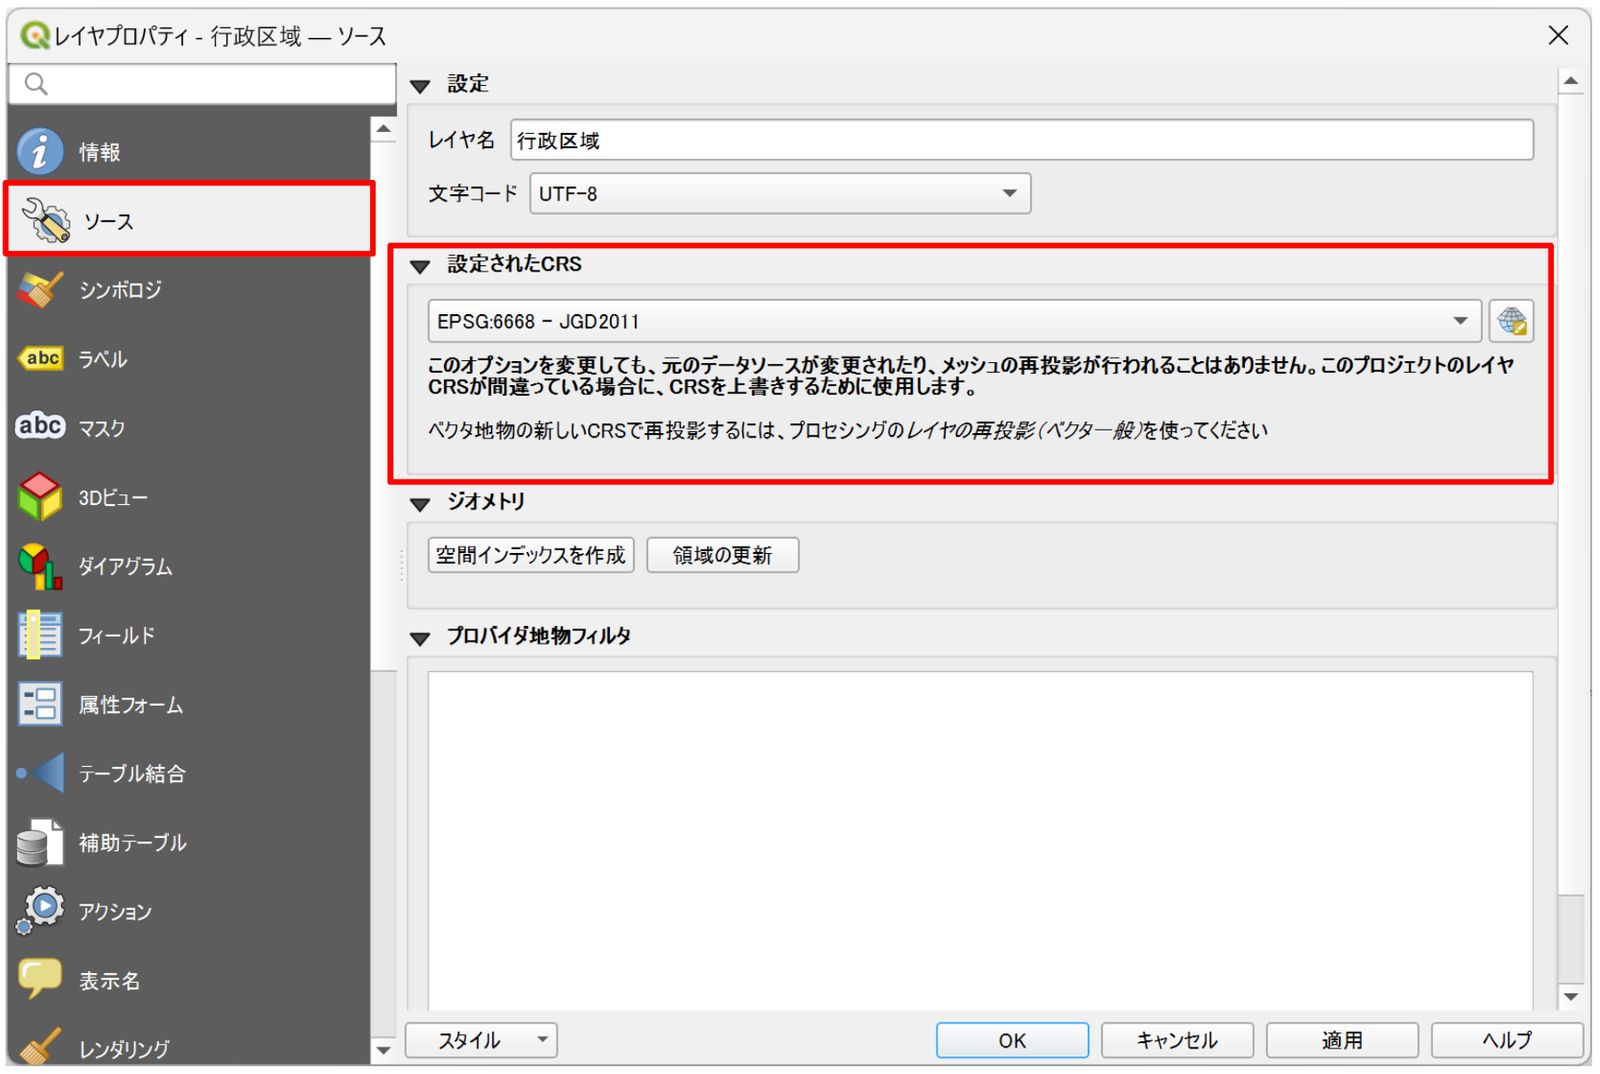Open 属性フォーム form icon
Screen dimensions: 1600x1074
tap(40, 704)
